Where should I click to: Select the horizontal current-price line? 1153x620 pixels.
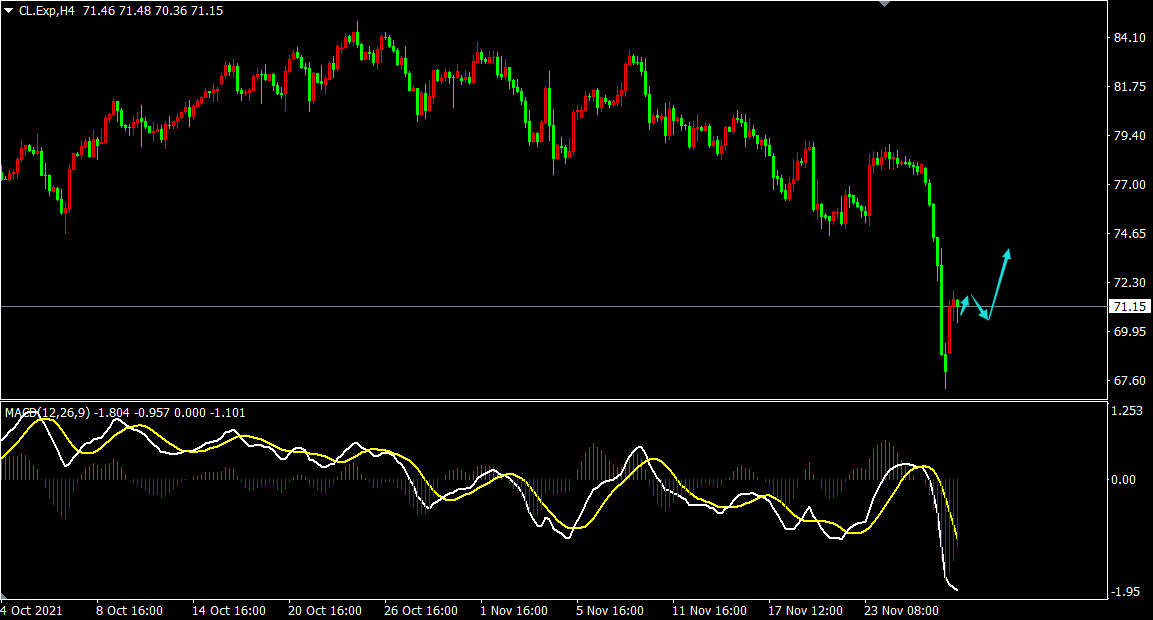pos(500,306)
